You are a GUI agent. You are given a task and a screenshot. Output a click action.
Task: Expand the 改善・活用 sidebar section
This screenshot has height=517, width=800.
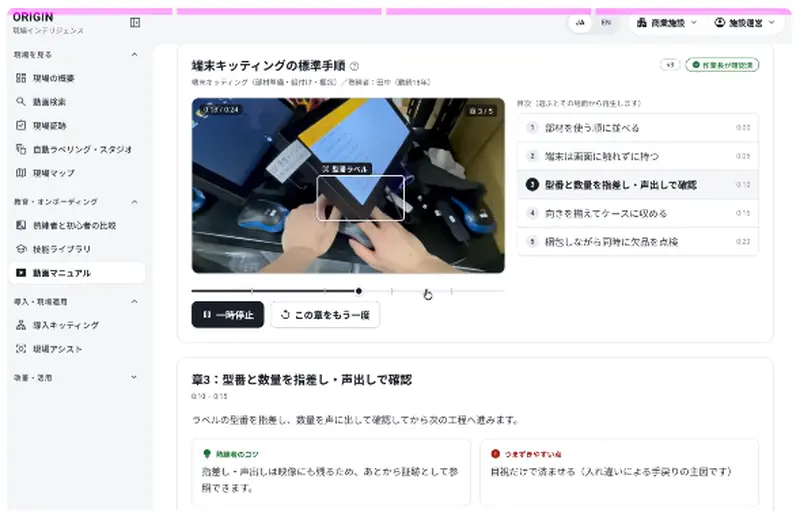tap(76, 378)
